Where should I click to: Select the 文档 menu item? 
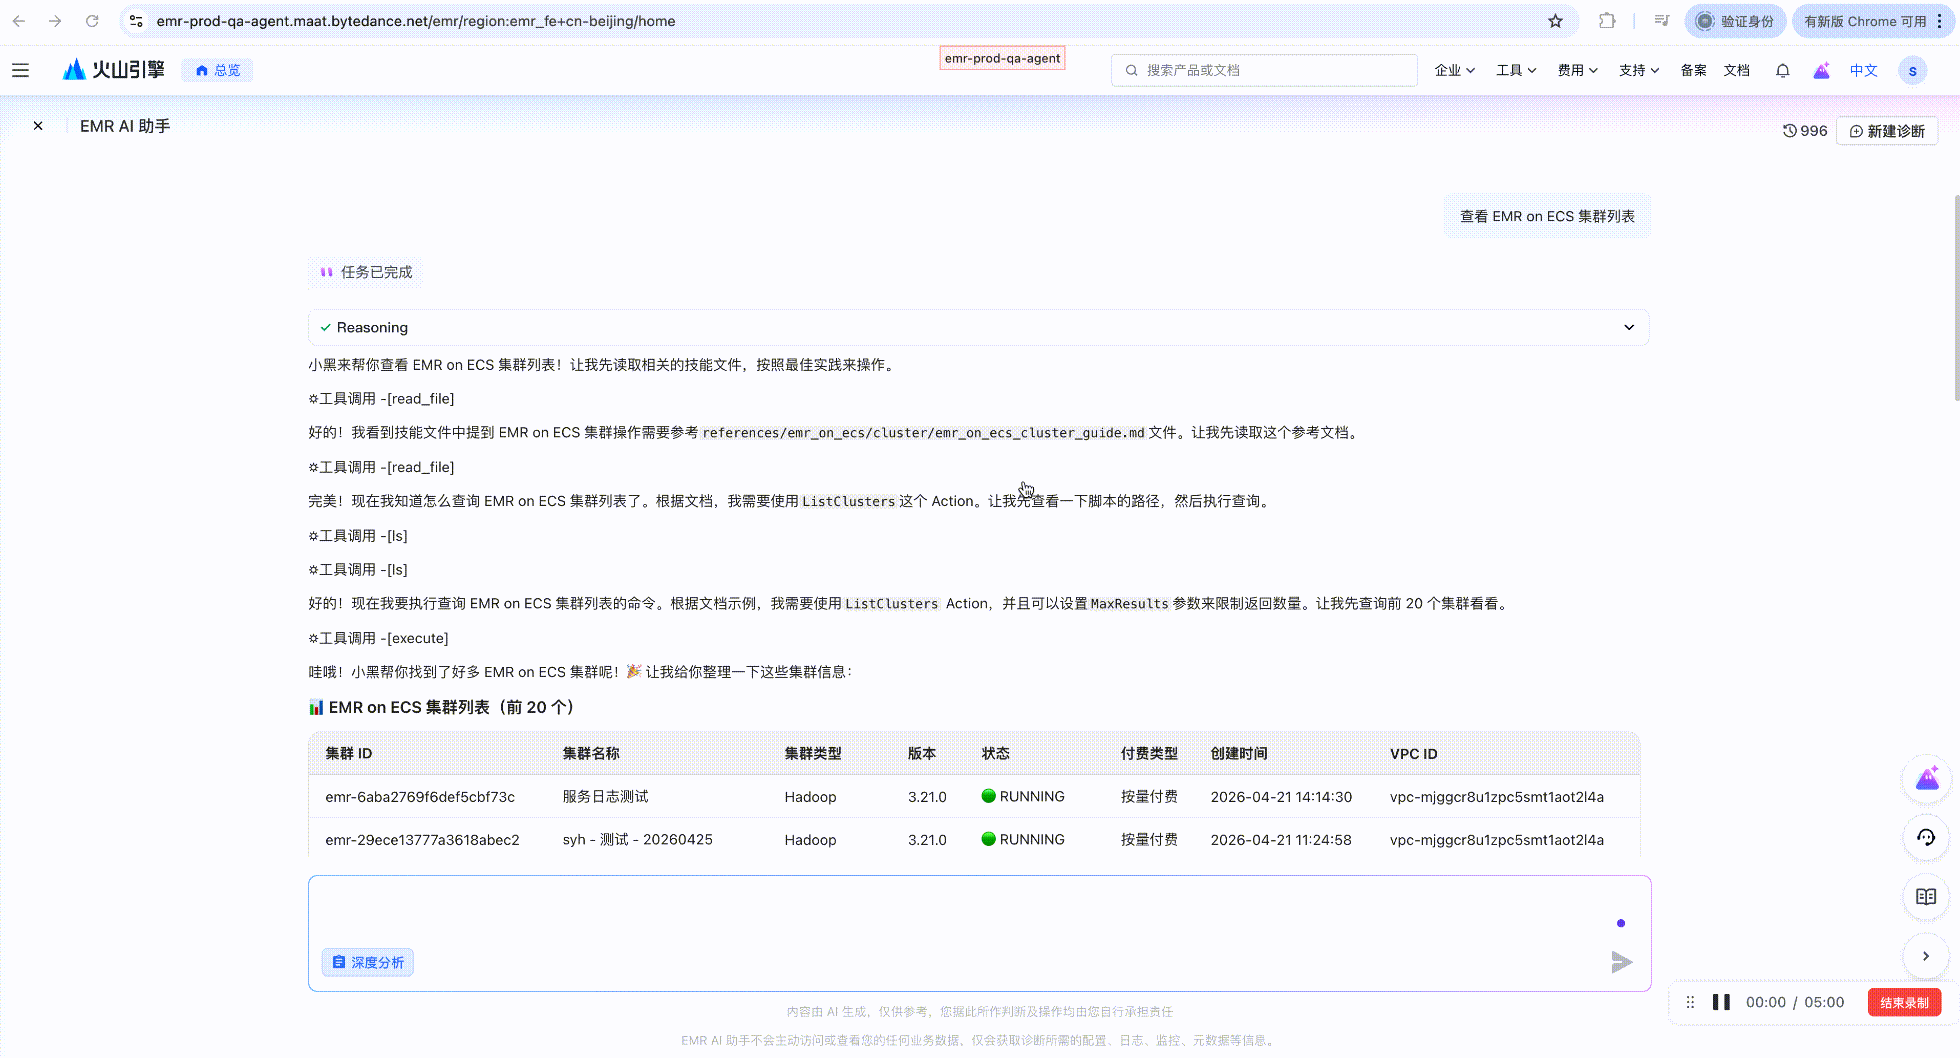[x=1737, y=70]
